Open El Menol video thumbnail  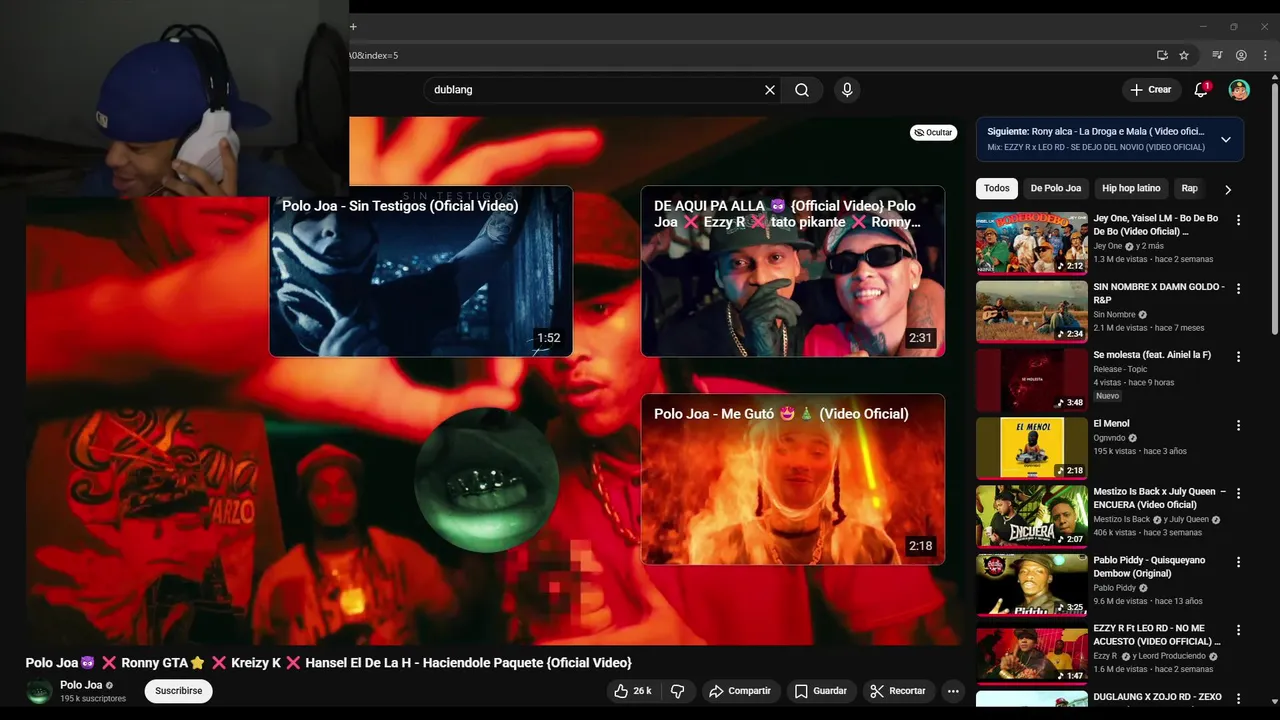pyautogui.click(x=1031, y=448)
